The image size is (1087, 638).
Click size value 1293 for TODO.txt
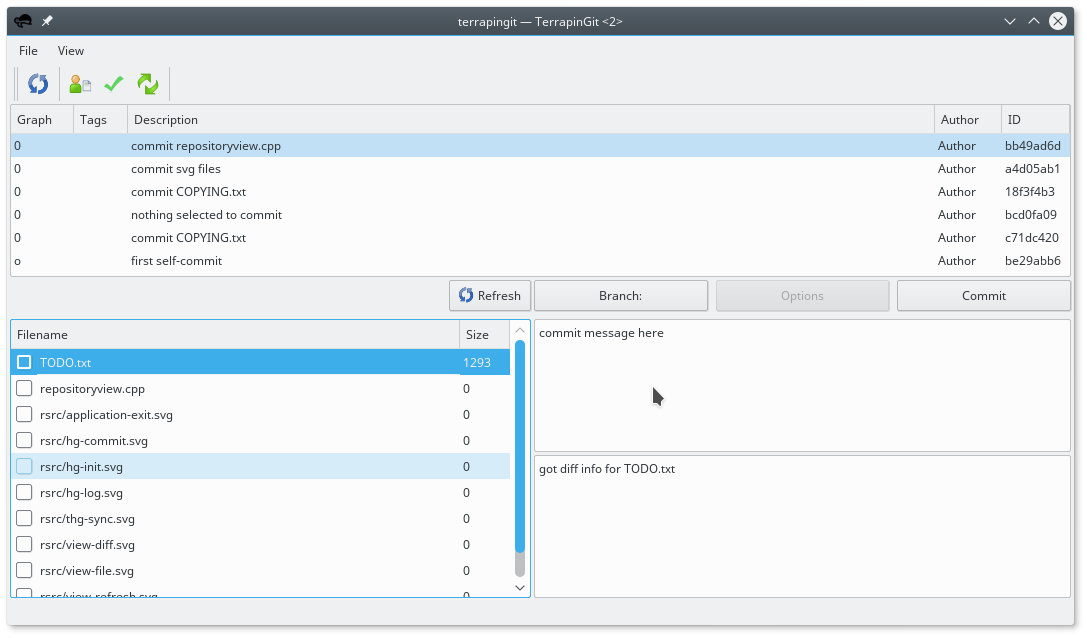pos(477,362)
